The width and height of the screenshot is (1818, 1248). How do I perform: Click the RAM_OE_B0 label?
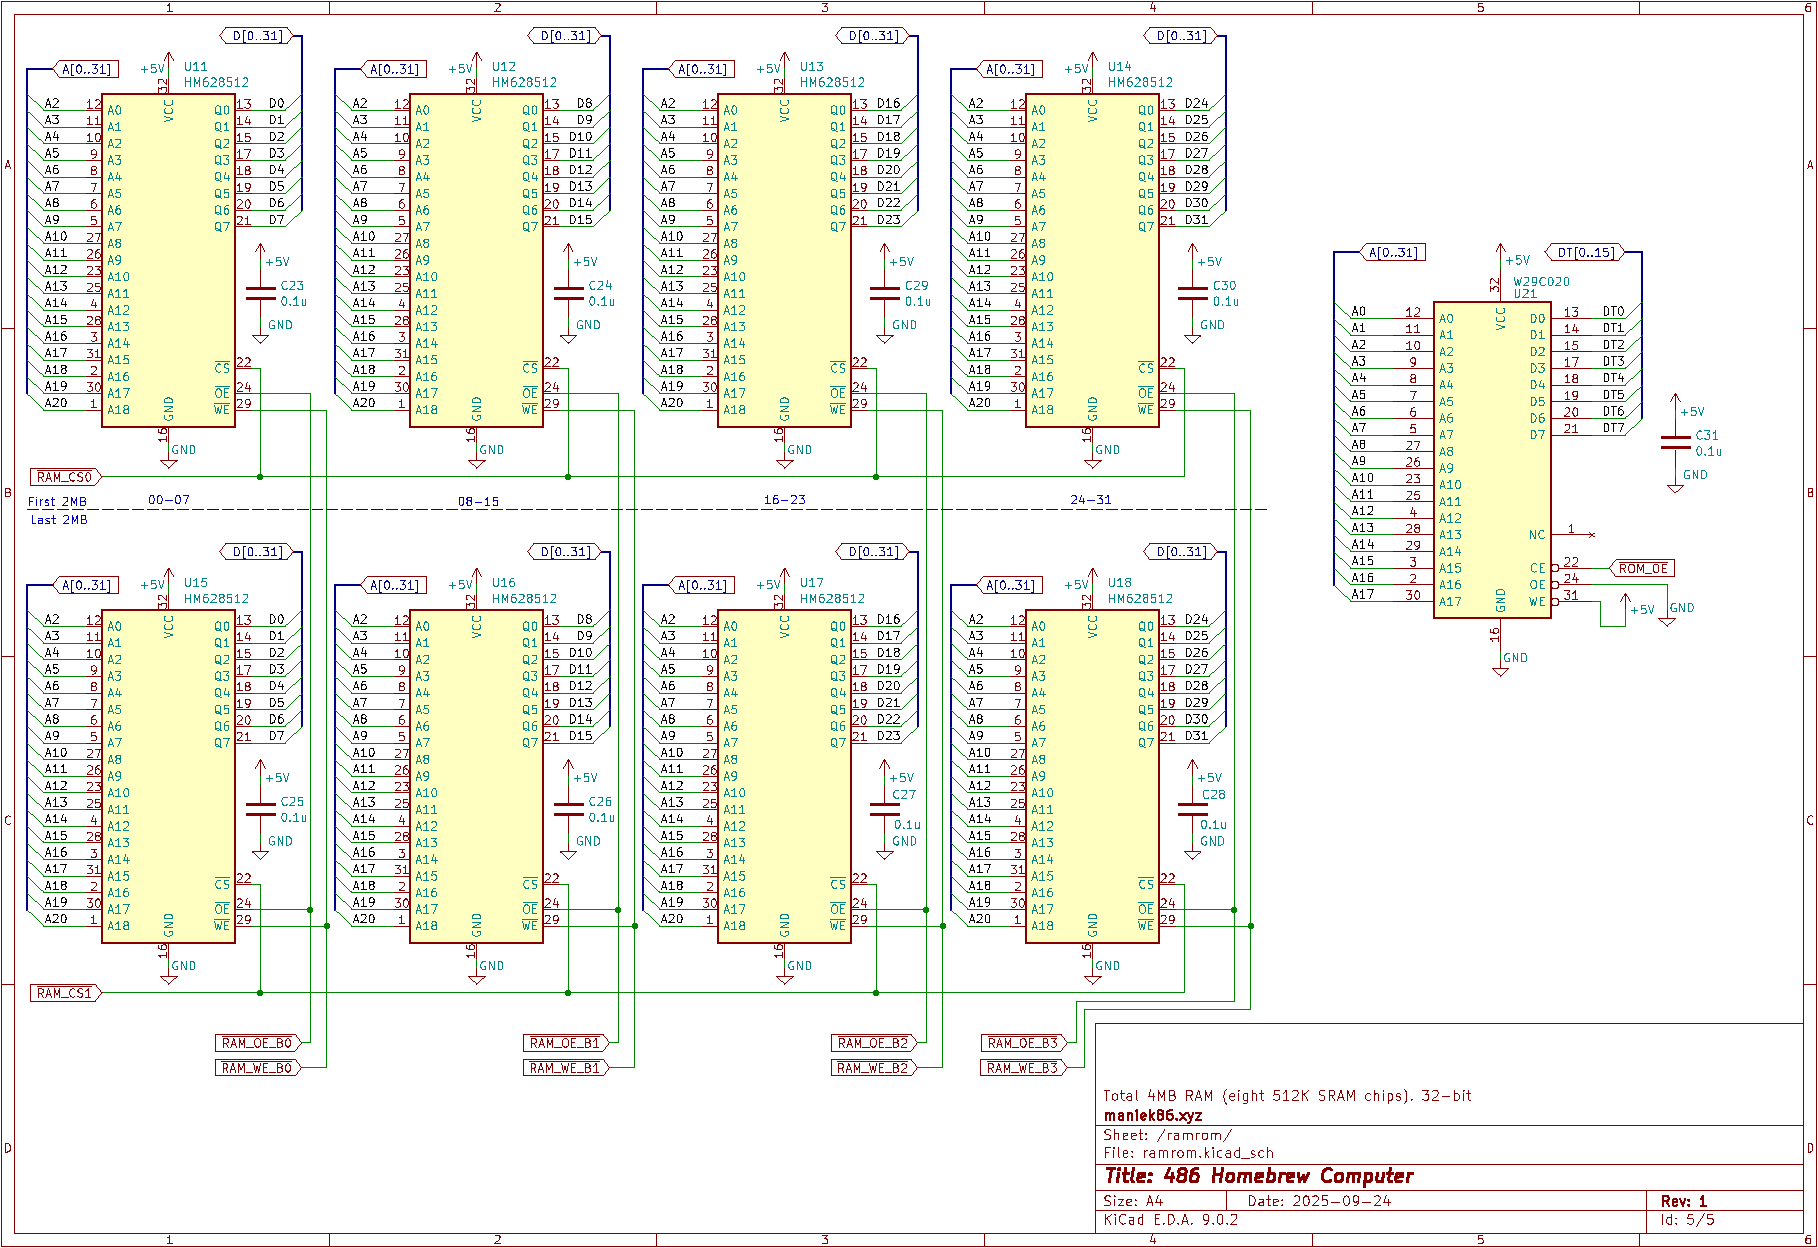(259, 1042)
